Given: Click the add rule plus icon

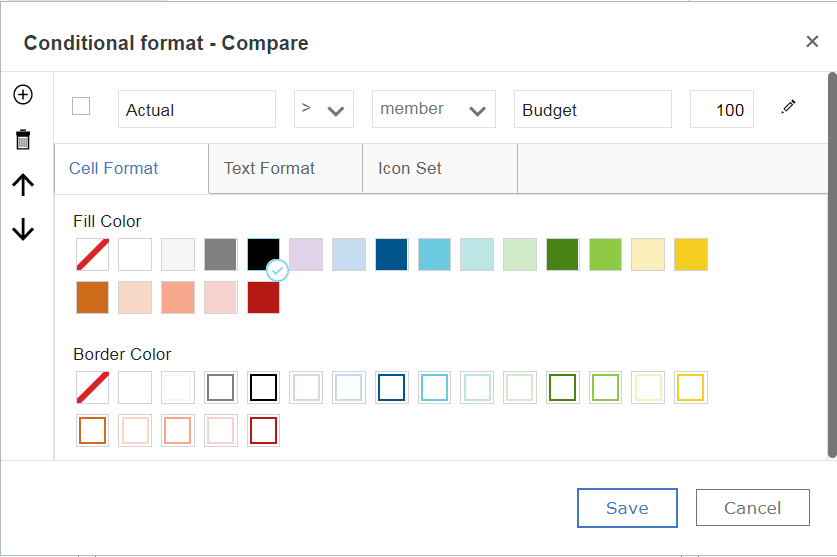Looking at the screenshot, I should pos(23,95).
